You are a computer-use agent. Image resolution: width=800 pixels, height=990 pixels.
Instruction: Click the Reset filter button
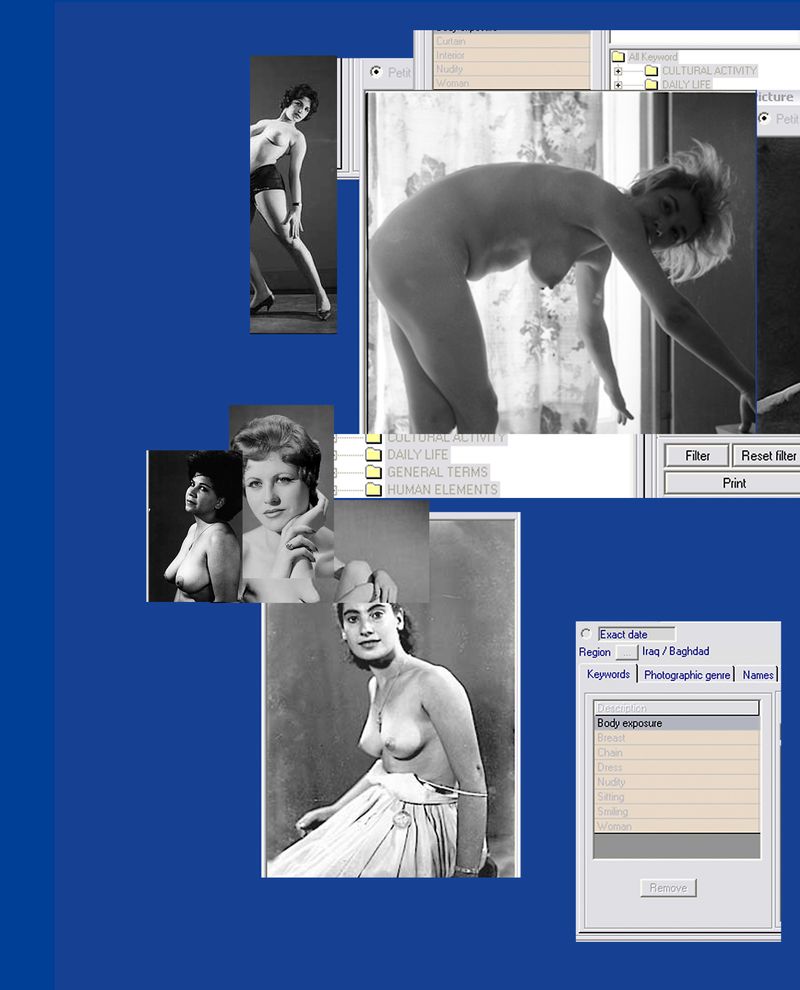click(768, 455)
